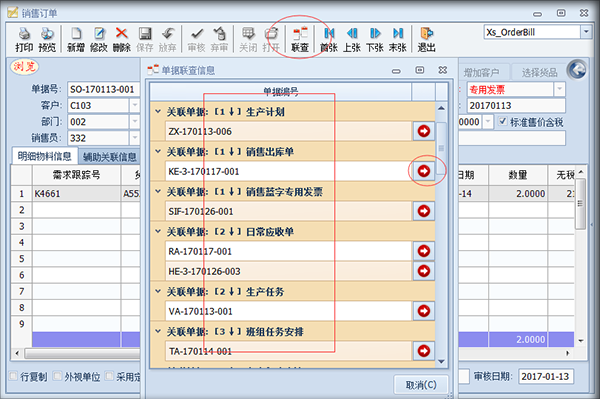Collapse the 销售蓝字专用发票 linked group
The width and height of the screenshot is (600, 399).
pos(158,191)
